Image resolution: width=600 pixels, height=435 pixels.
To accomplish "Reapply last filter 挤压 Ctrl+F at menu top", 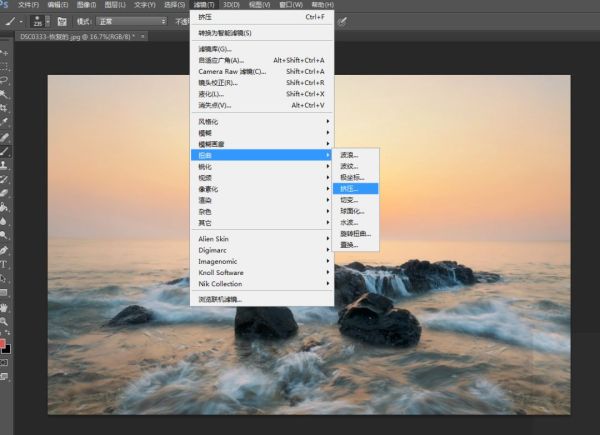I will [262, 17].
